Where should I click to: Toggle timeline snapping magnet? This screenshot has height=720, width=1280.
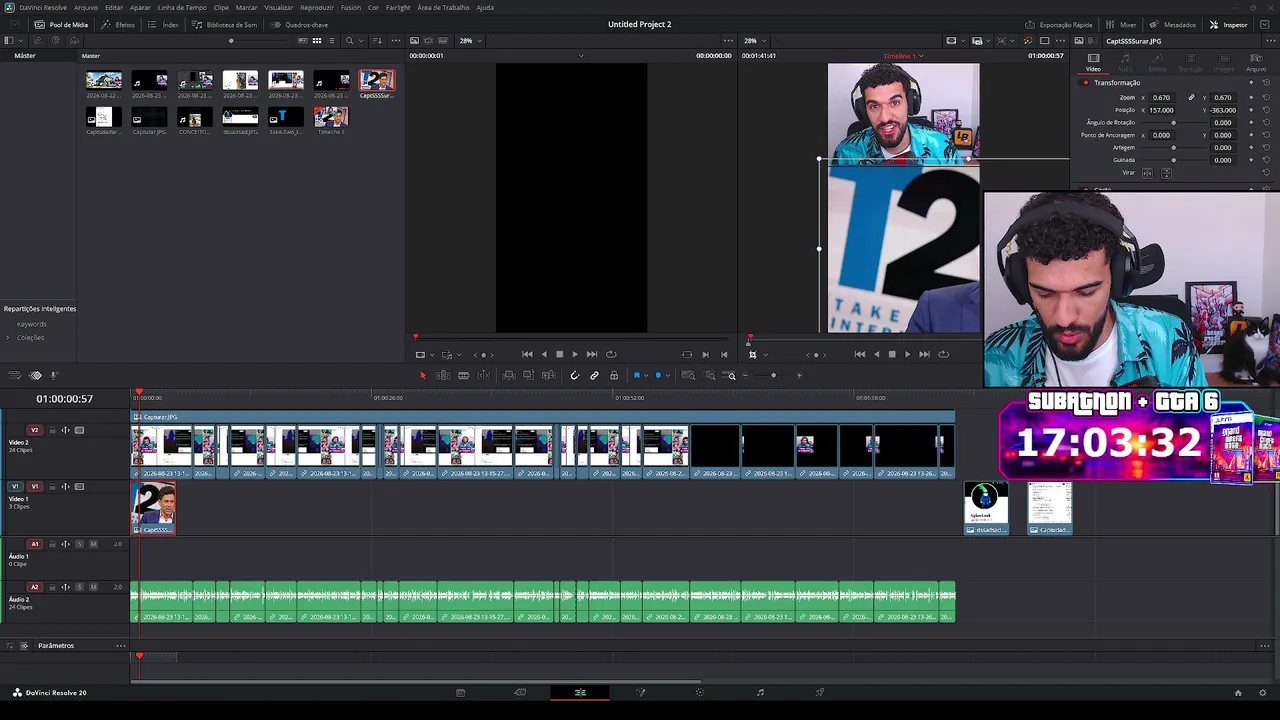click(574, 375)
